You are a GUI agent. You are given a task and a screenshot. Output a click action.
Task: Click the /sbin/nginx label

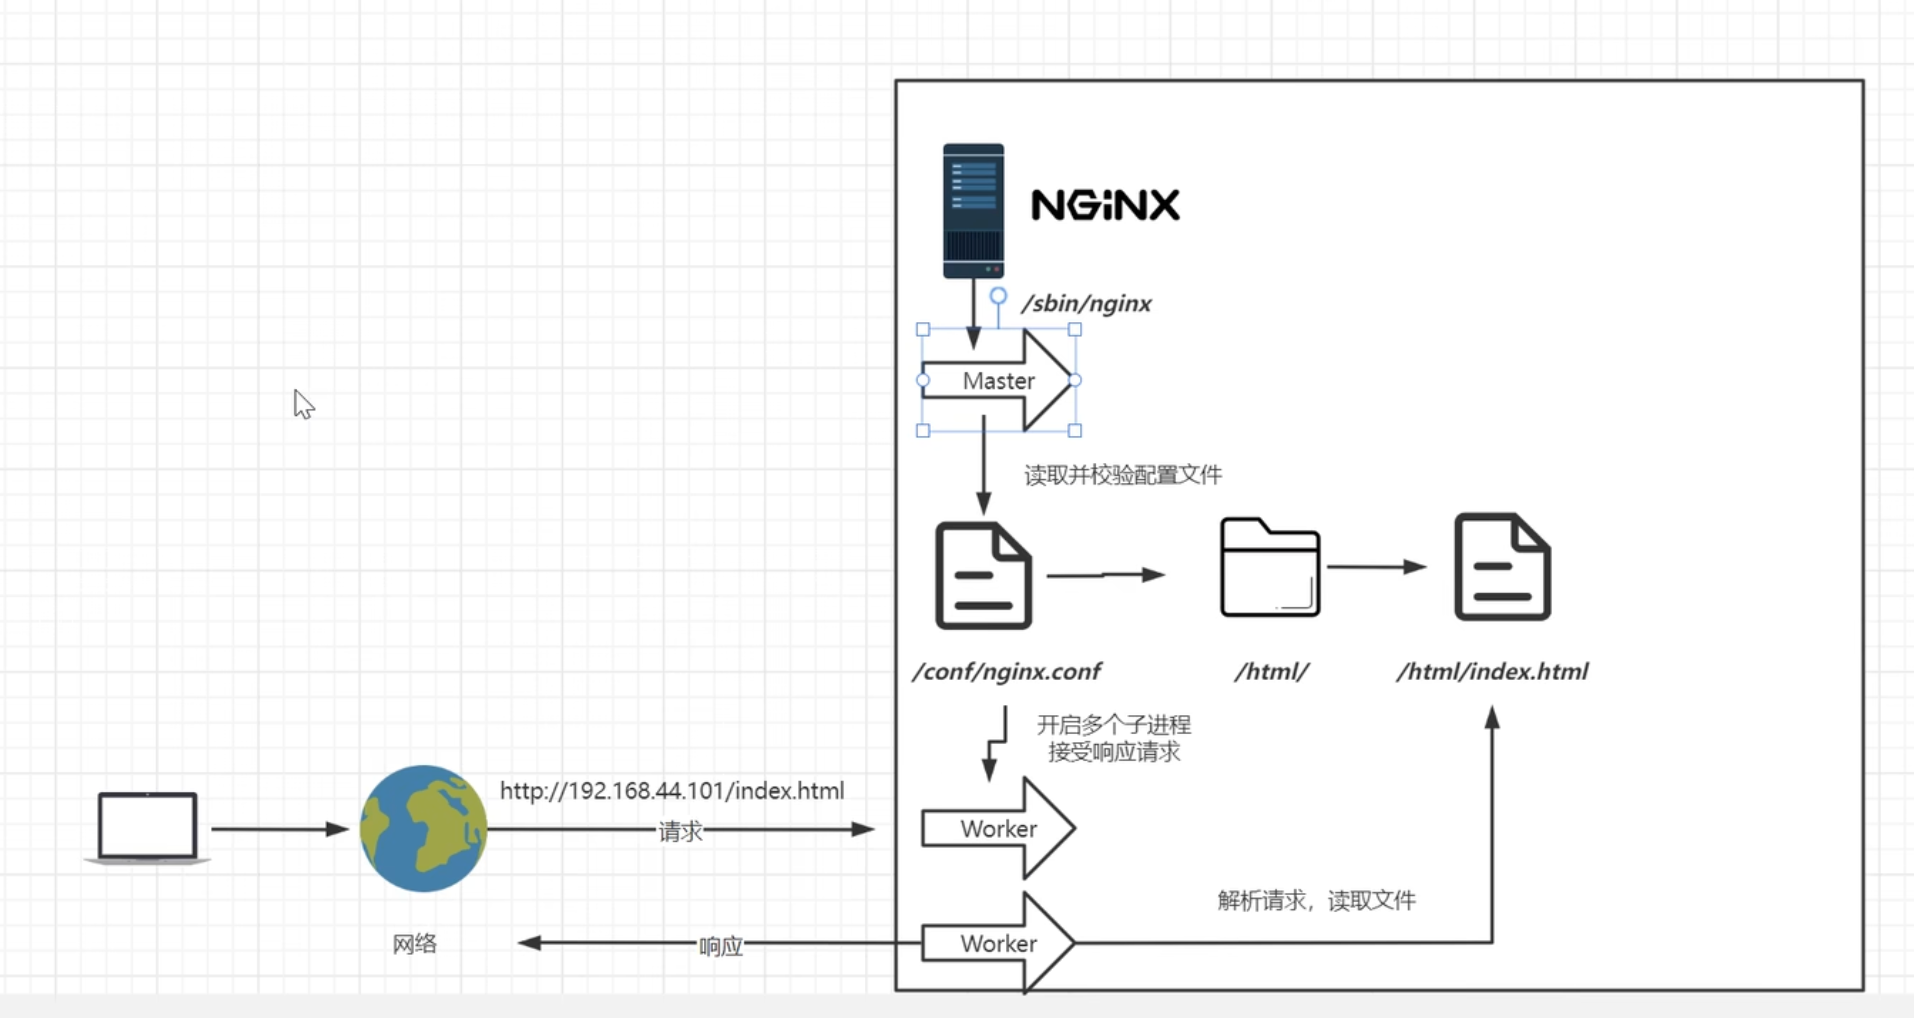(x=1086, y=304)
